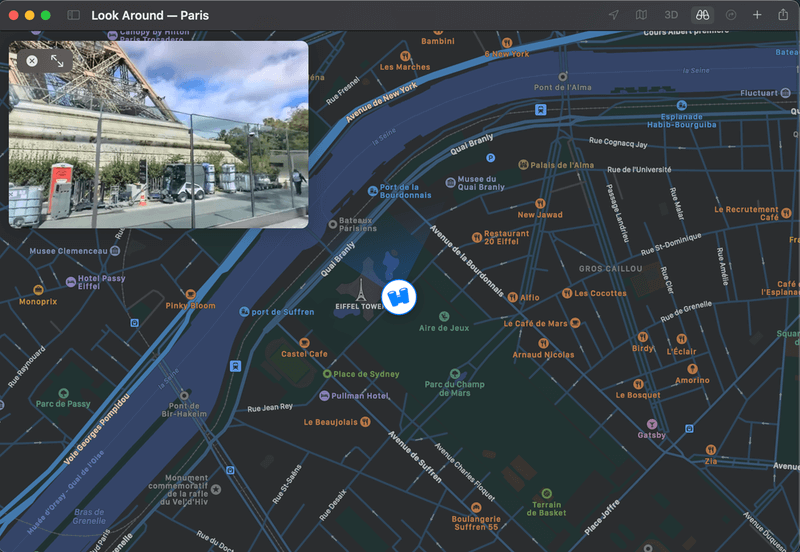800x552 pixels.
Task: Toggle the sidebar panel
Action: pos(73,15)
